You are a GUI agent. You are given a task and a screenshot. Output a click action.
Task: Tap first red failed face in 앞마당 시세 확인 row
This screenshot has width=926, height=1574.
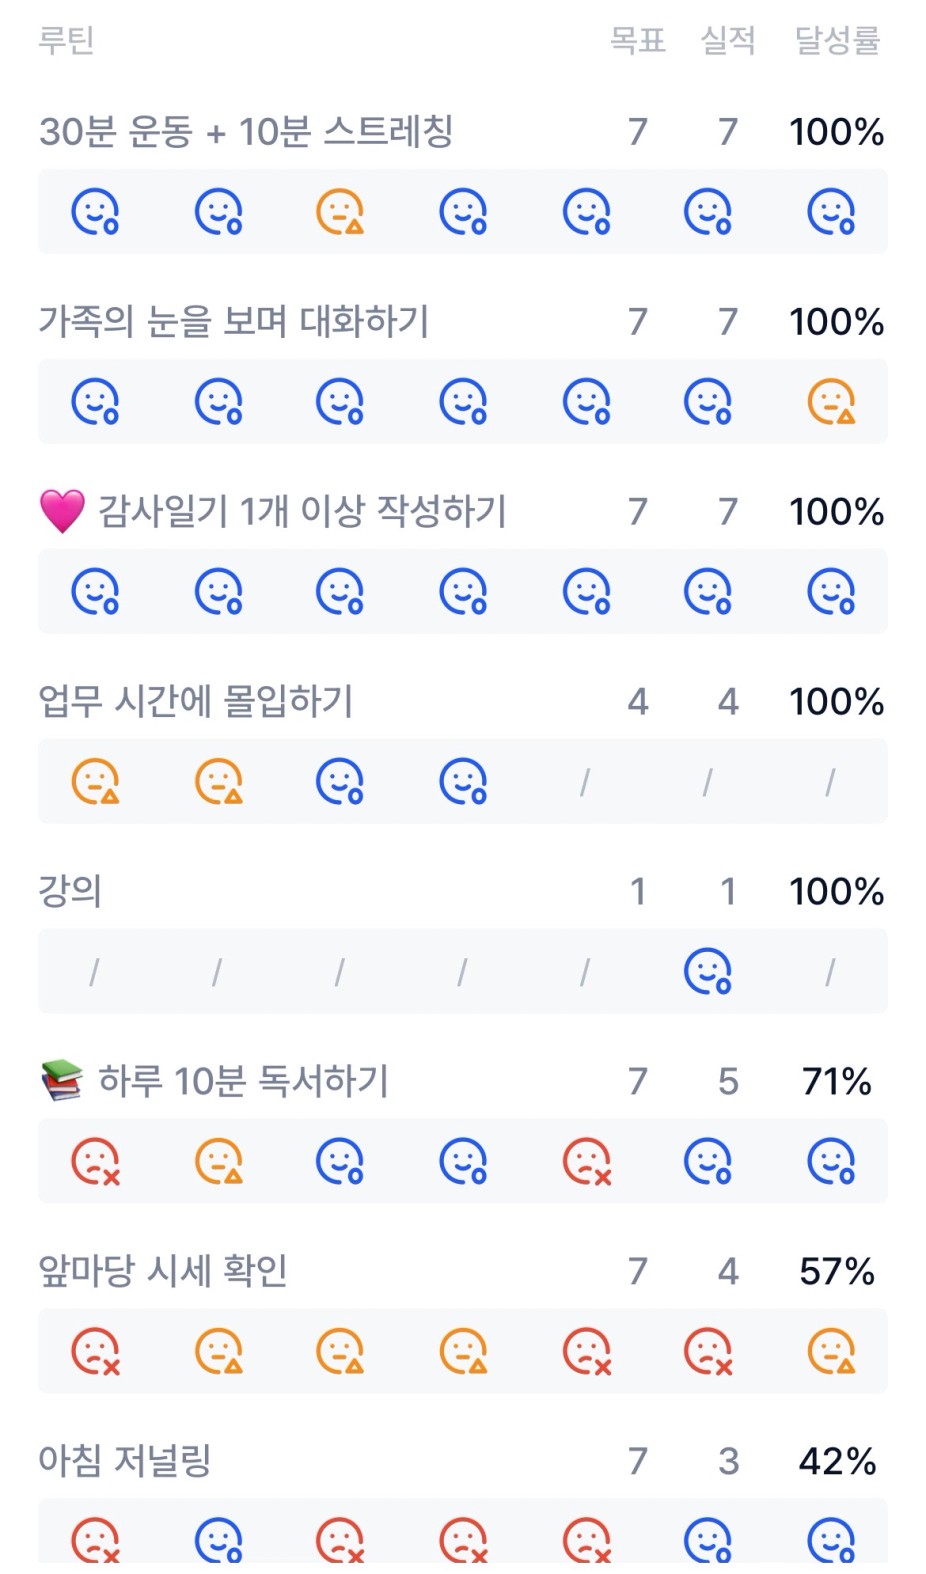point(95,1351)
